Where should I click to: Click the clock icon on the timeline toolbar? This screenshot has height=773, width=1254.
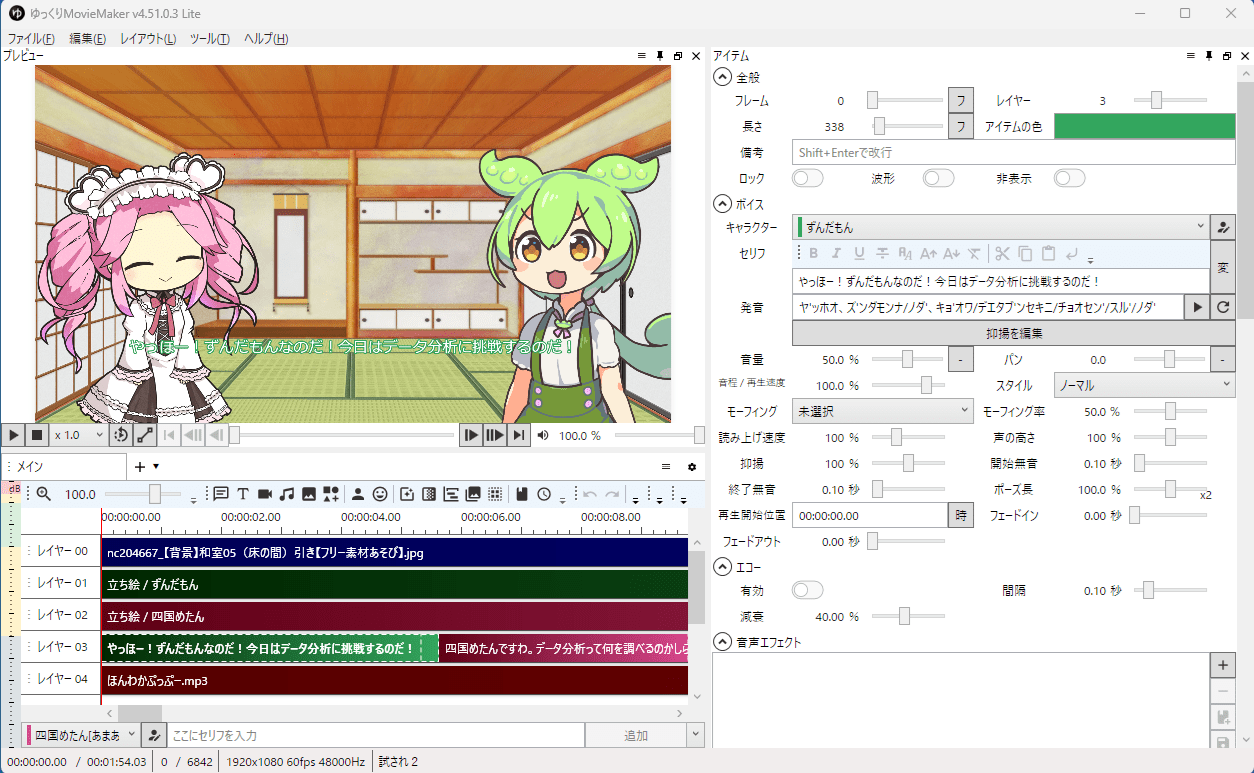click(x=543, y=493)
